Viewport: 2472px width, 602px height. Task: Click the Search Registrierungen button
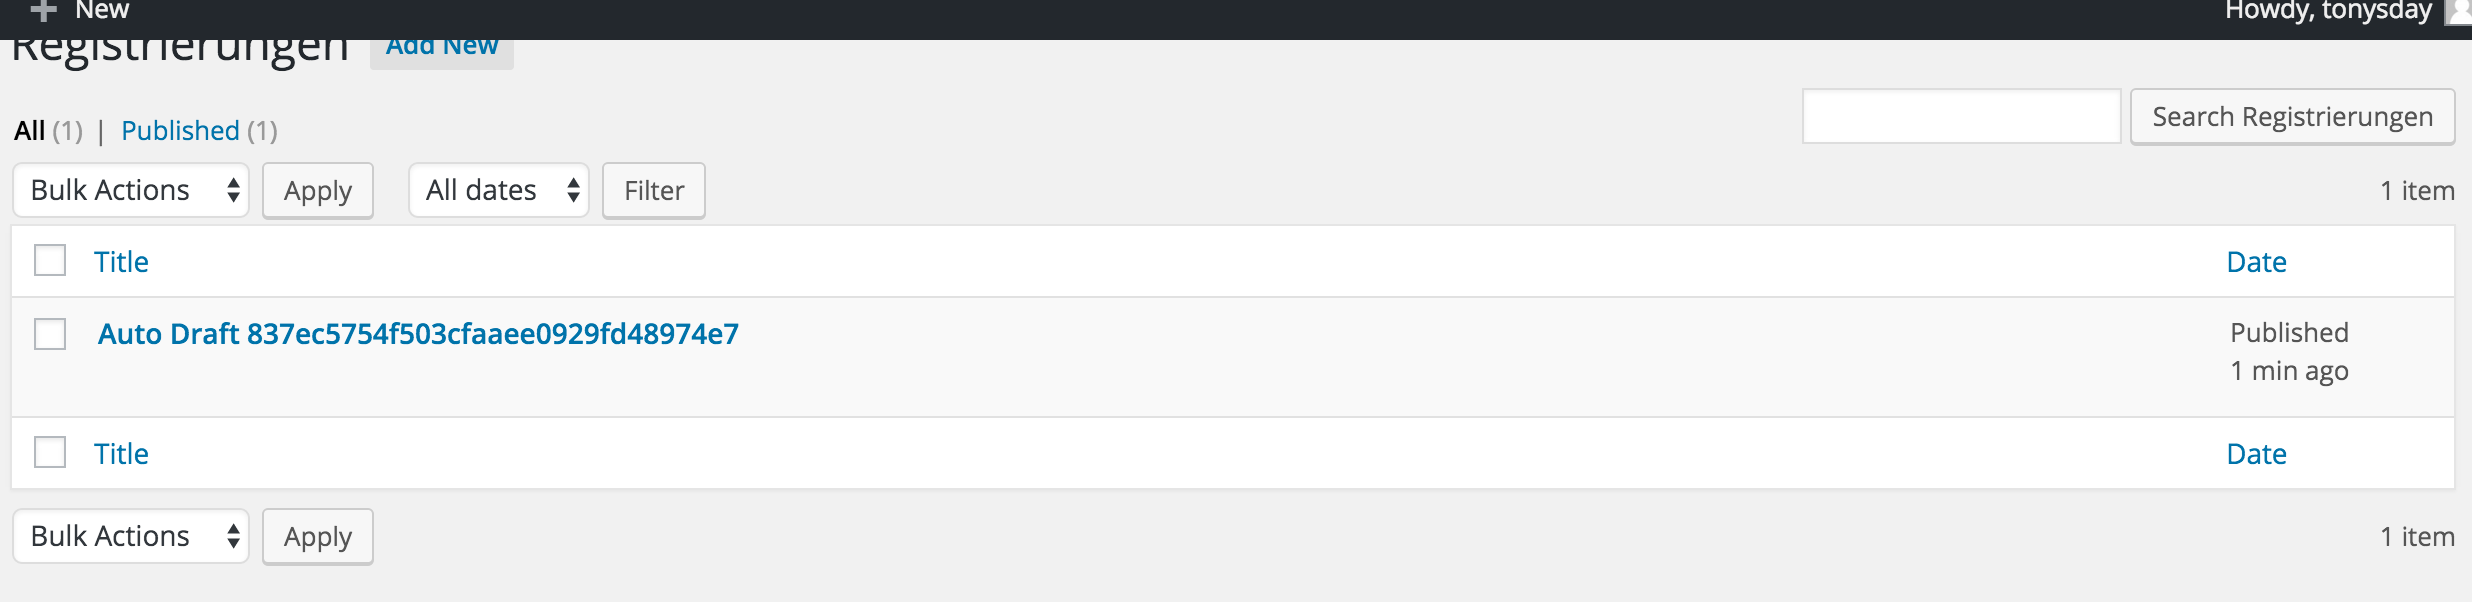coord(2292,117)
